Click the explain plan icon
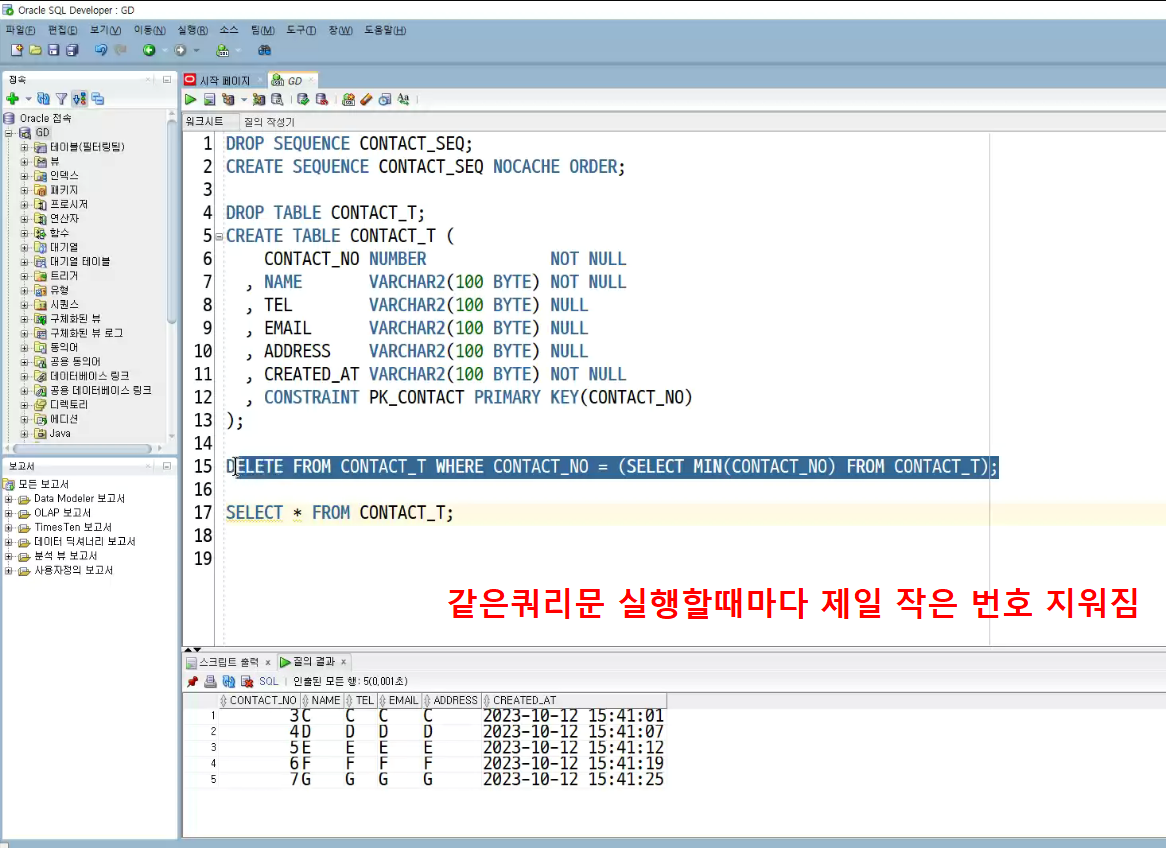The height and width of the screenshot is (848, 1166). (228, 99)
